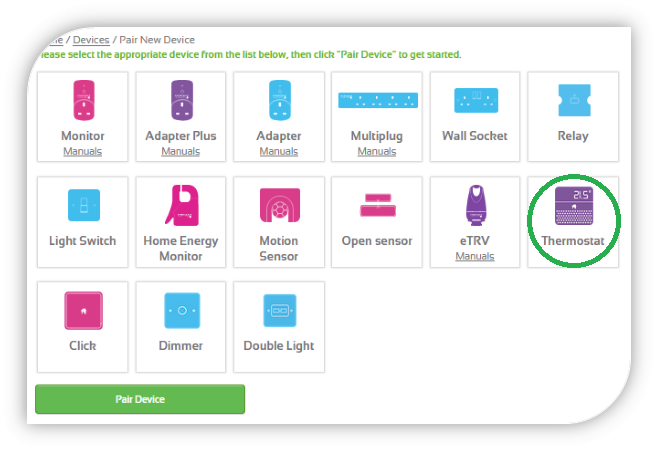
Task: Pick the pink Motion Sensor icon
Action: click(x=280, y=205)
